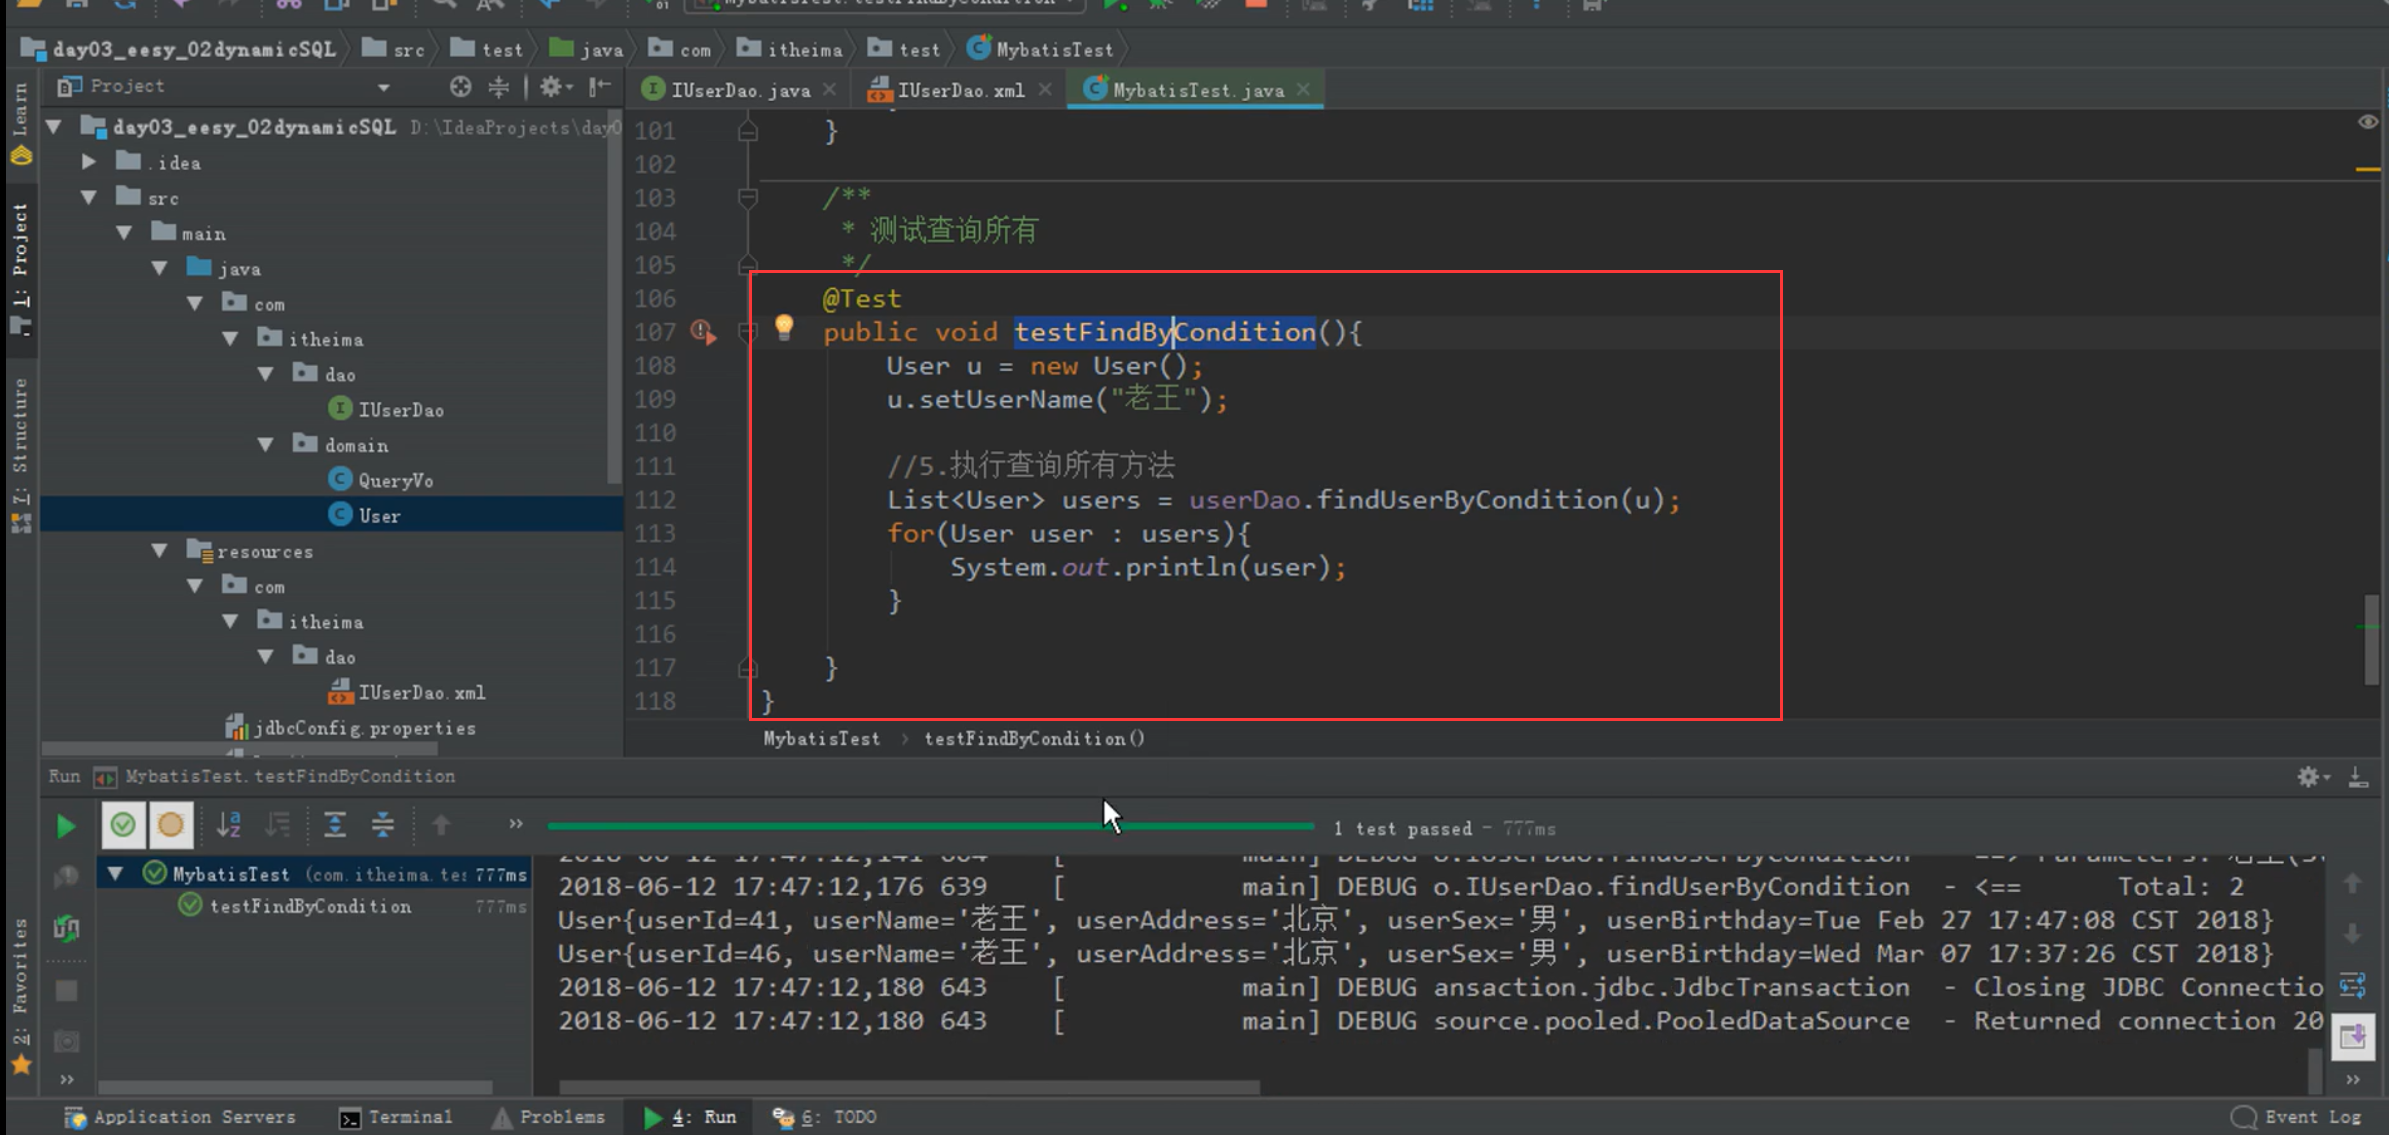Click the collapse all icon in the Run panel
Image resolution: width=2389 pixels, height=1135 pixels.
coord(383,825)
